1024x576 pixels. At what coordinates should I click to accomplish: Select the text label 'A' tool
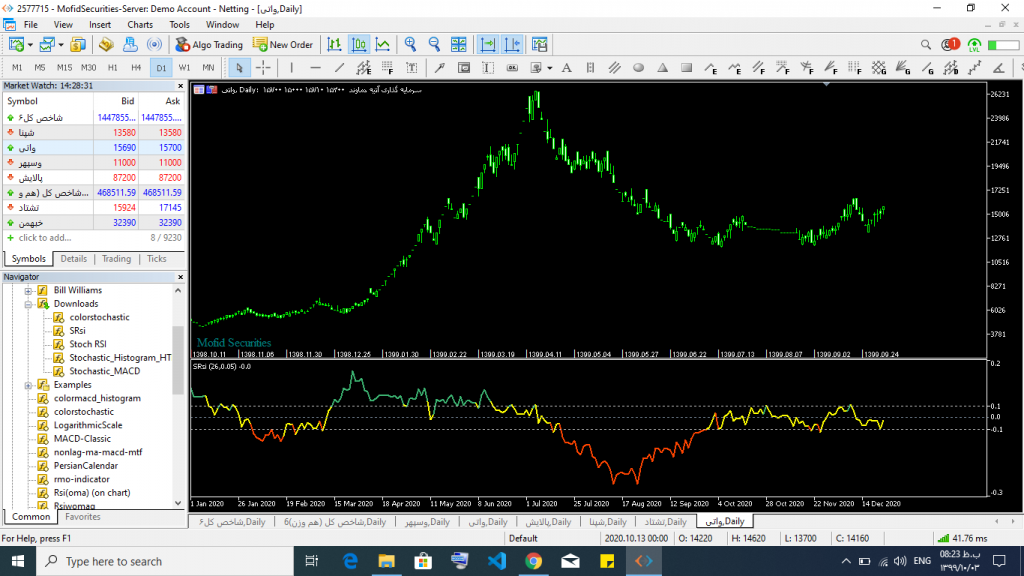[x=566, y=67]
